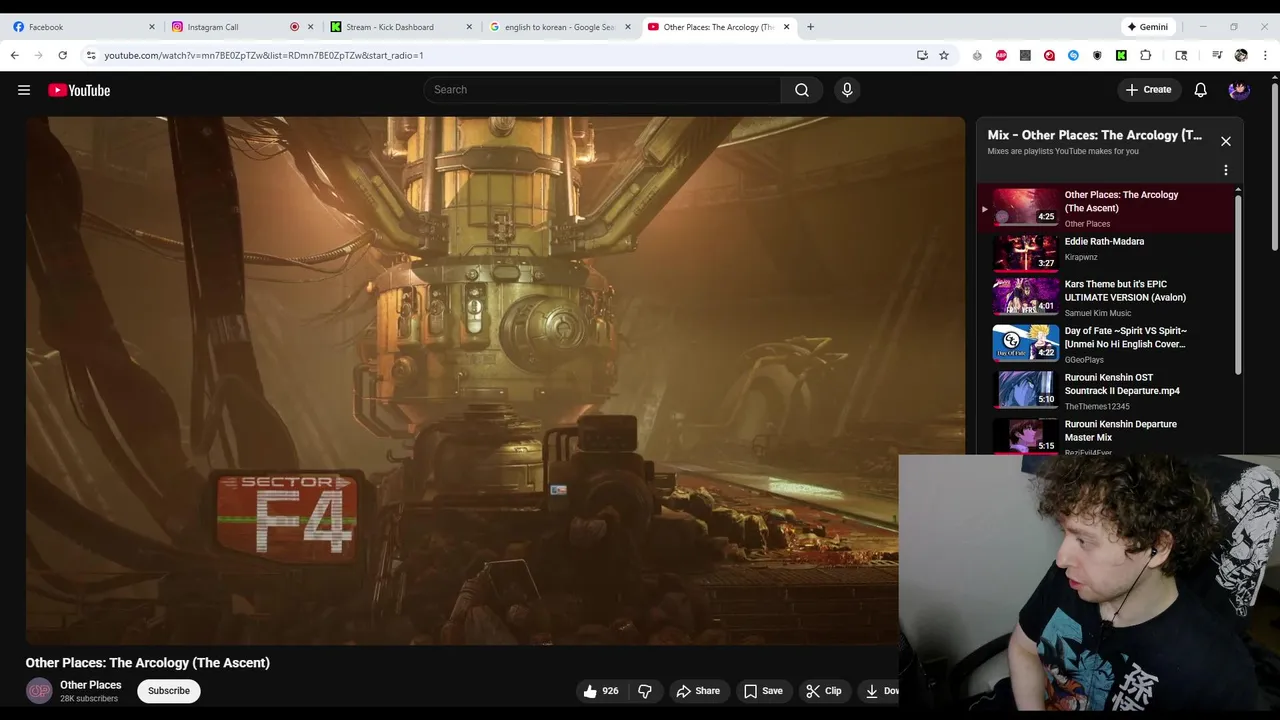Start voice search with microphone icon
Viewport: 1280px width, 720px height.
847,90
